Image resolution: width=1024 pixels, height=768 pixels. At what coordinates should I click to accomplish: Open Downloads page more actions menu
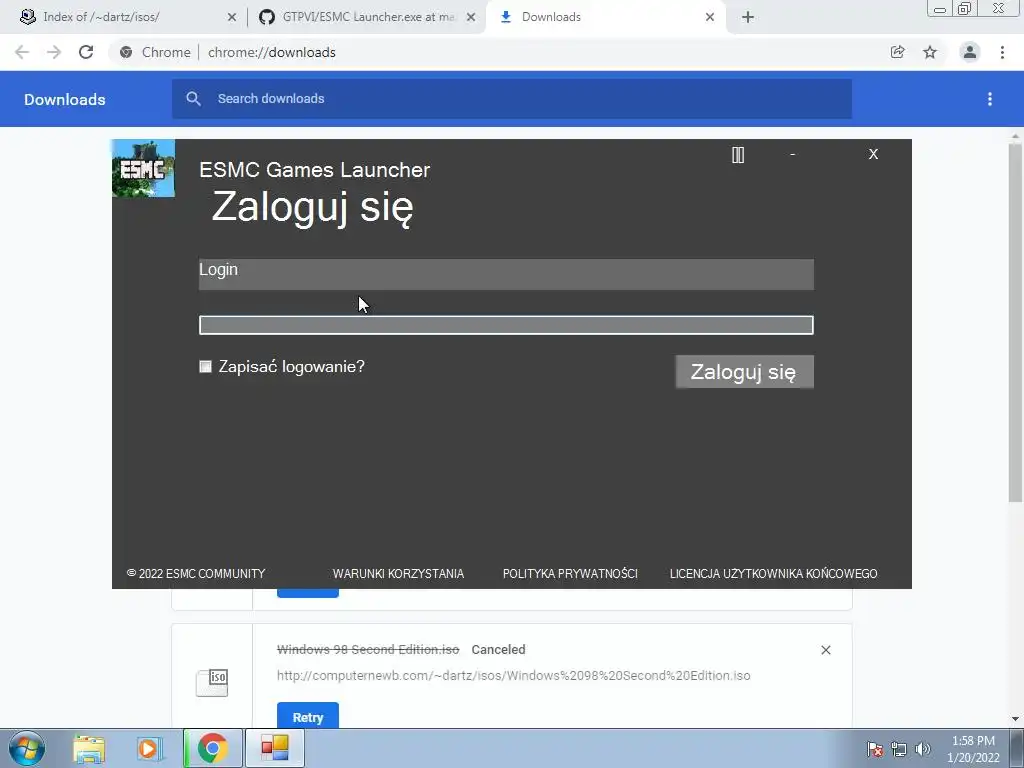click(x=990, y=99)
